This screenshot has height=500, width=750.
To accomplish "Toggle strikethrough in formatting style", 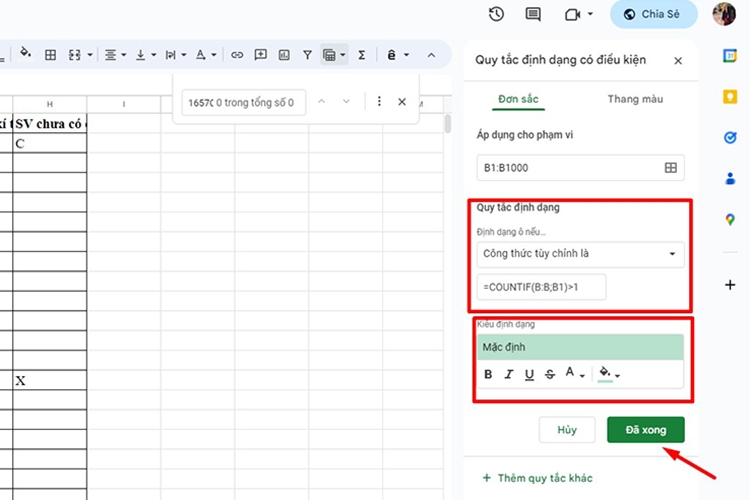I will tap(550, 374).
